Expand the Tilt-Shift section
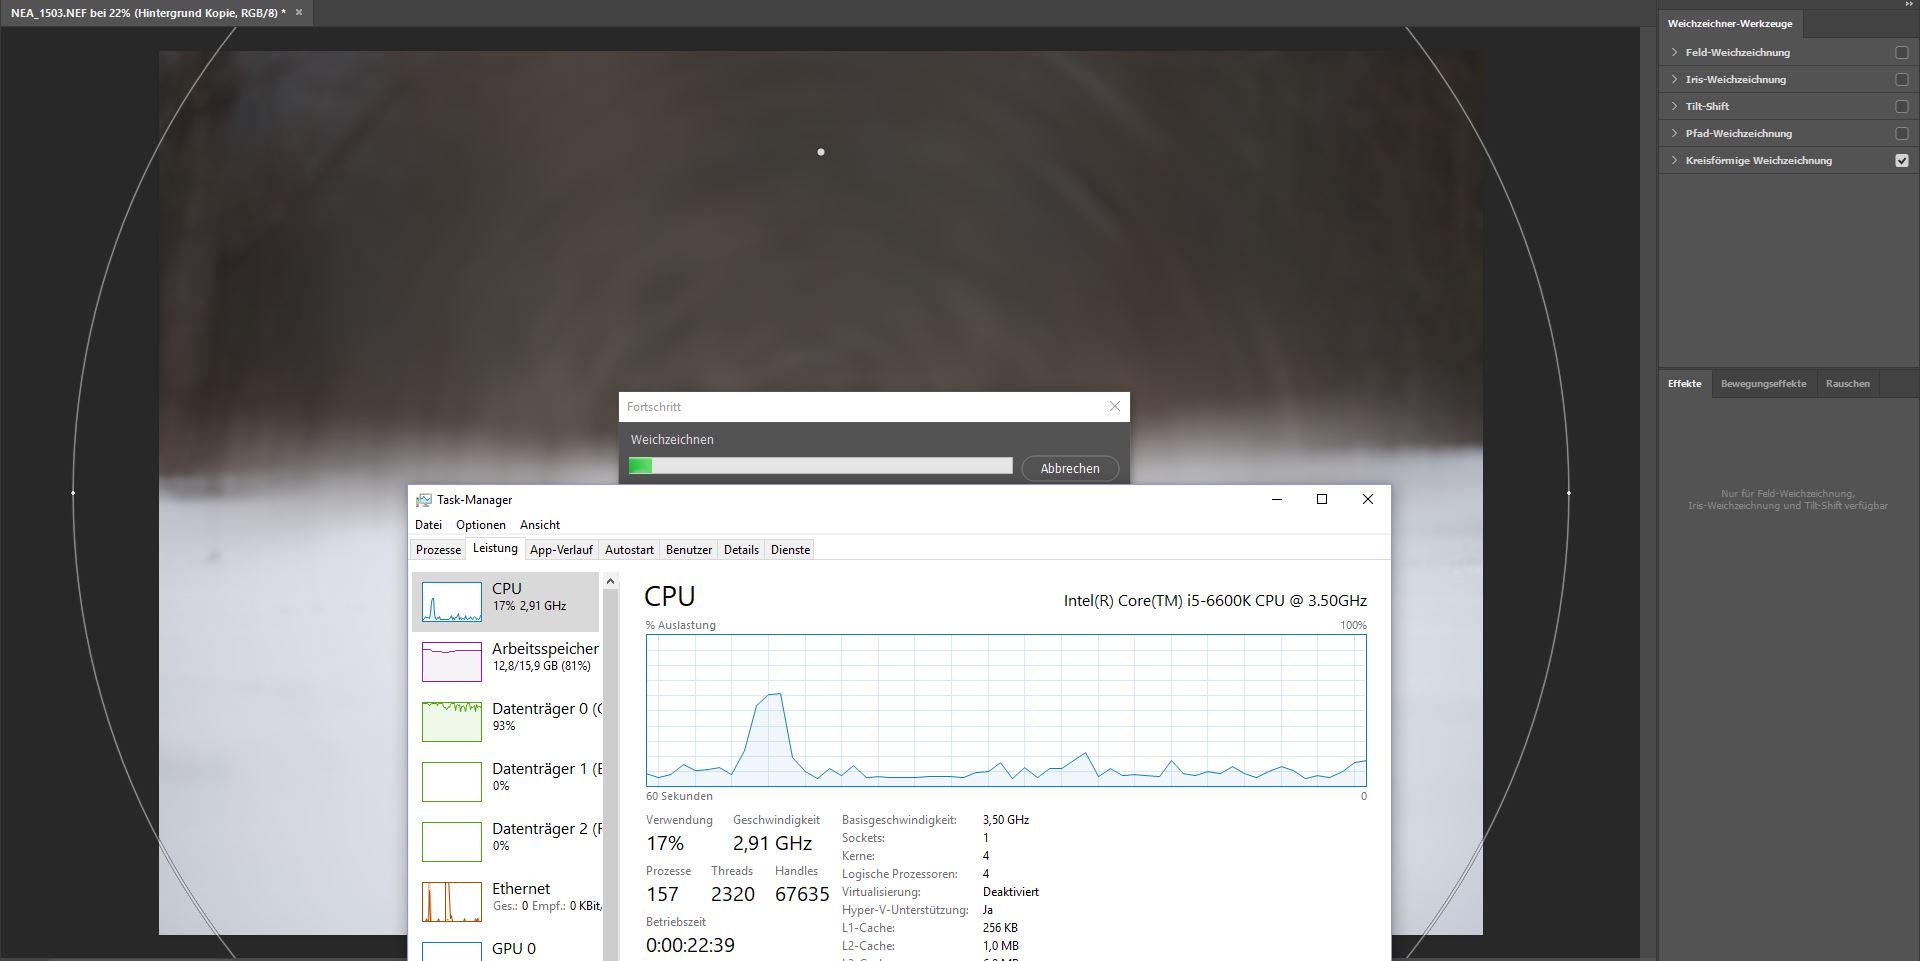 pyautogui.click(x=1674, y=106)
